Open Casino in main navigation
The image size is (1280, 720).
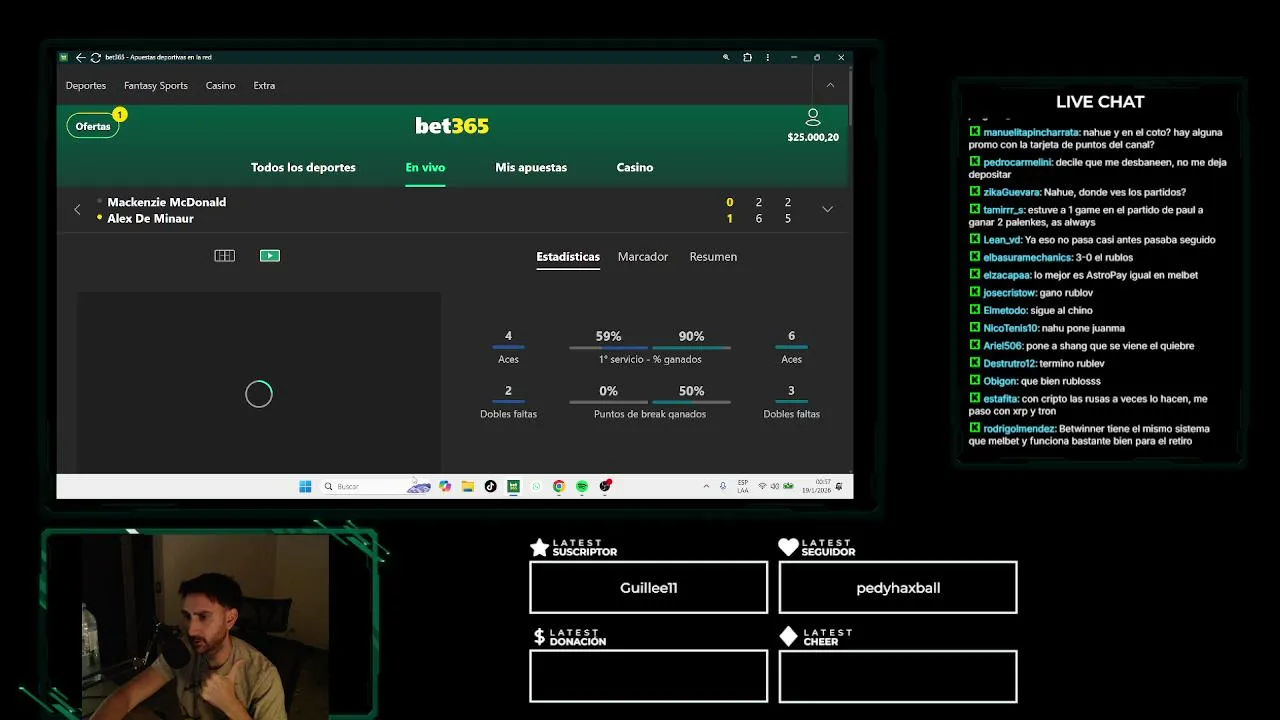(635, 167)
